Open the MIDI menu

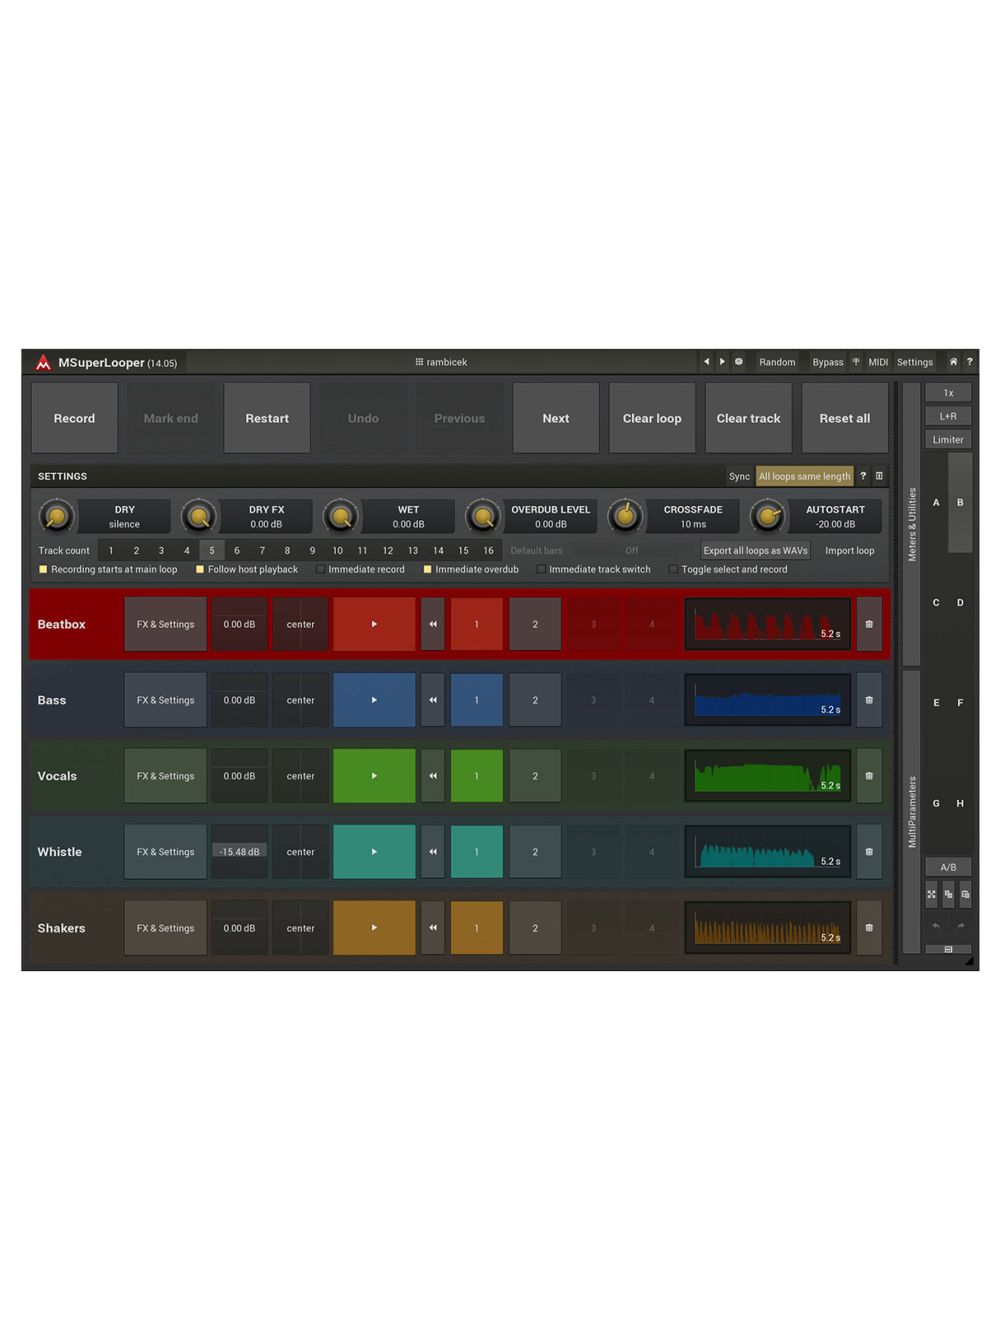click(877, 362)
